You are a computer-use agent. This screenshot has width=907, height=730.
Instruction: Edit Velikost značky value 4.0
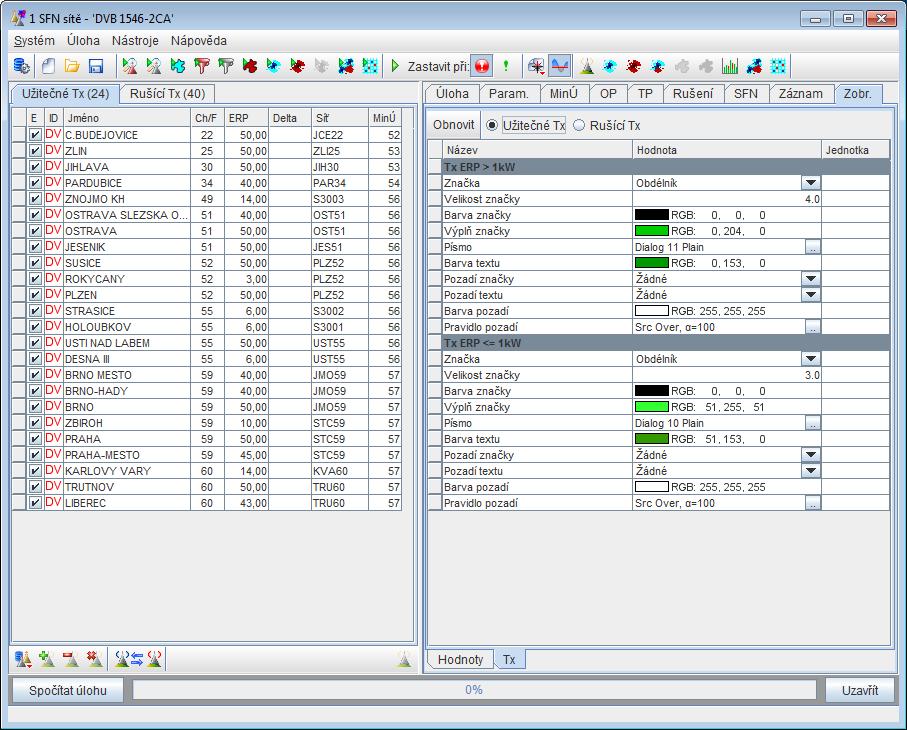[x=727, y=199]
